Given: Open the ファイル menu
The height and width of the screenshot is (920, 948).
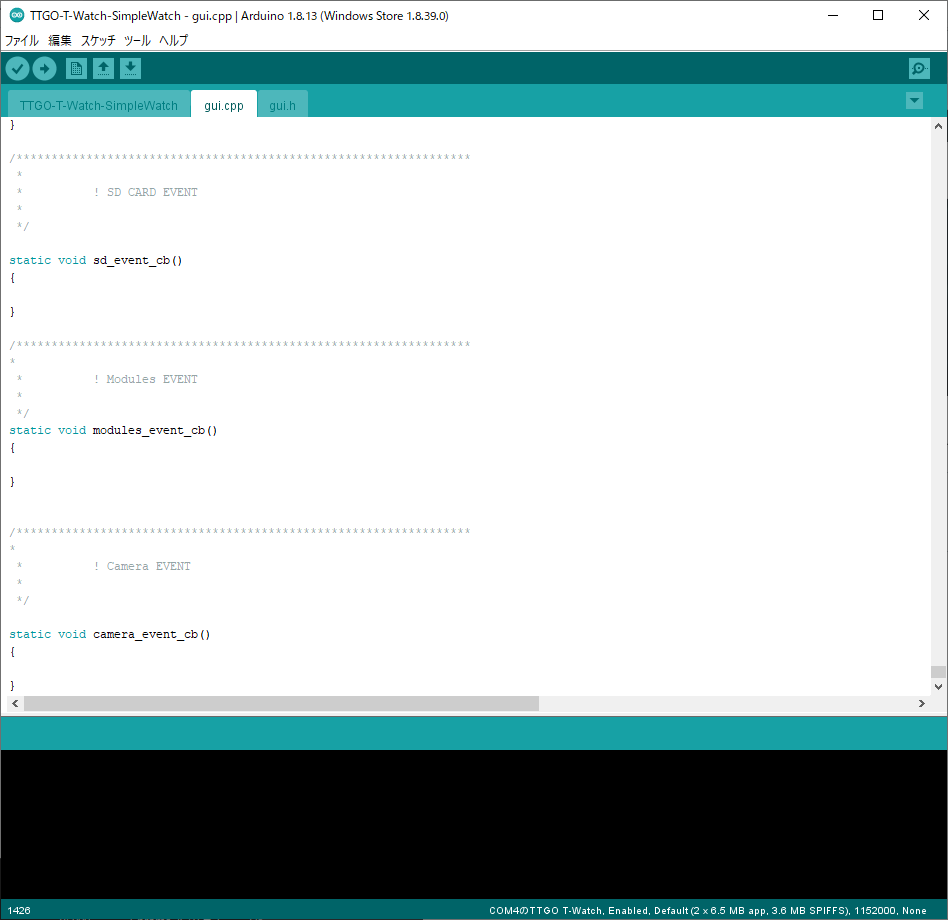Looking at the screenshot, I should 22,40.
